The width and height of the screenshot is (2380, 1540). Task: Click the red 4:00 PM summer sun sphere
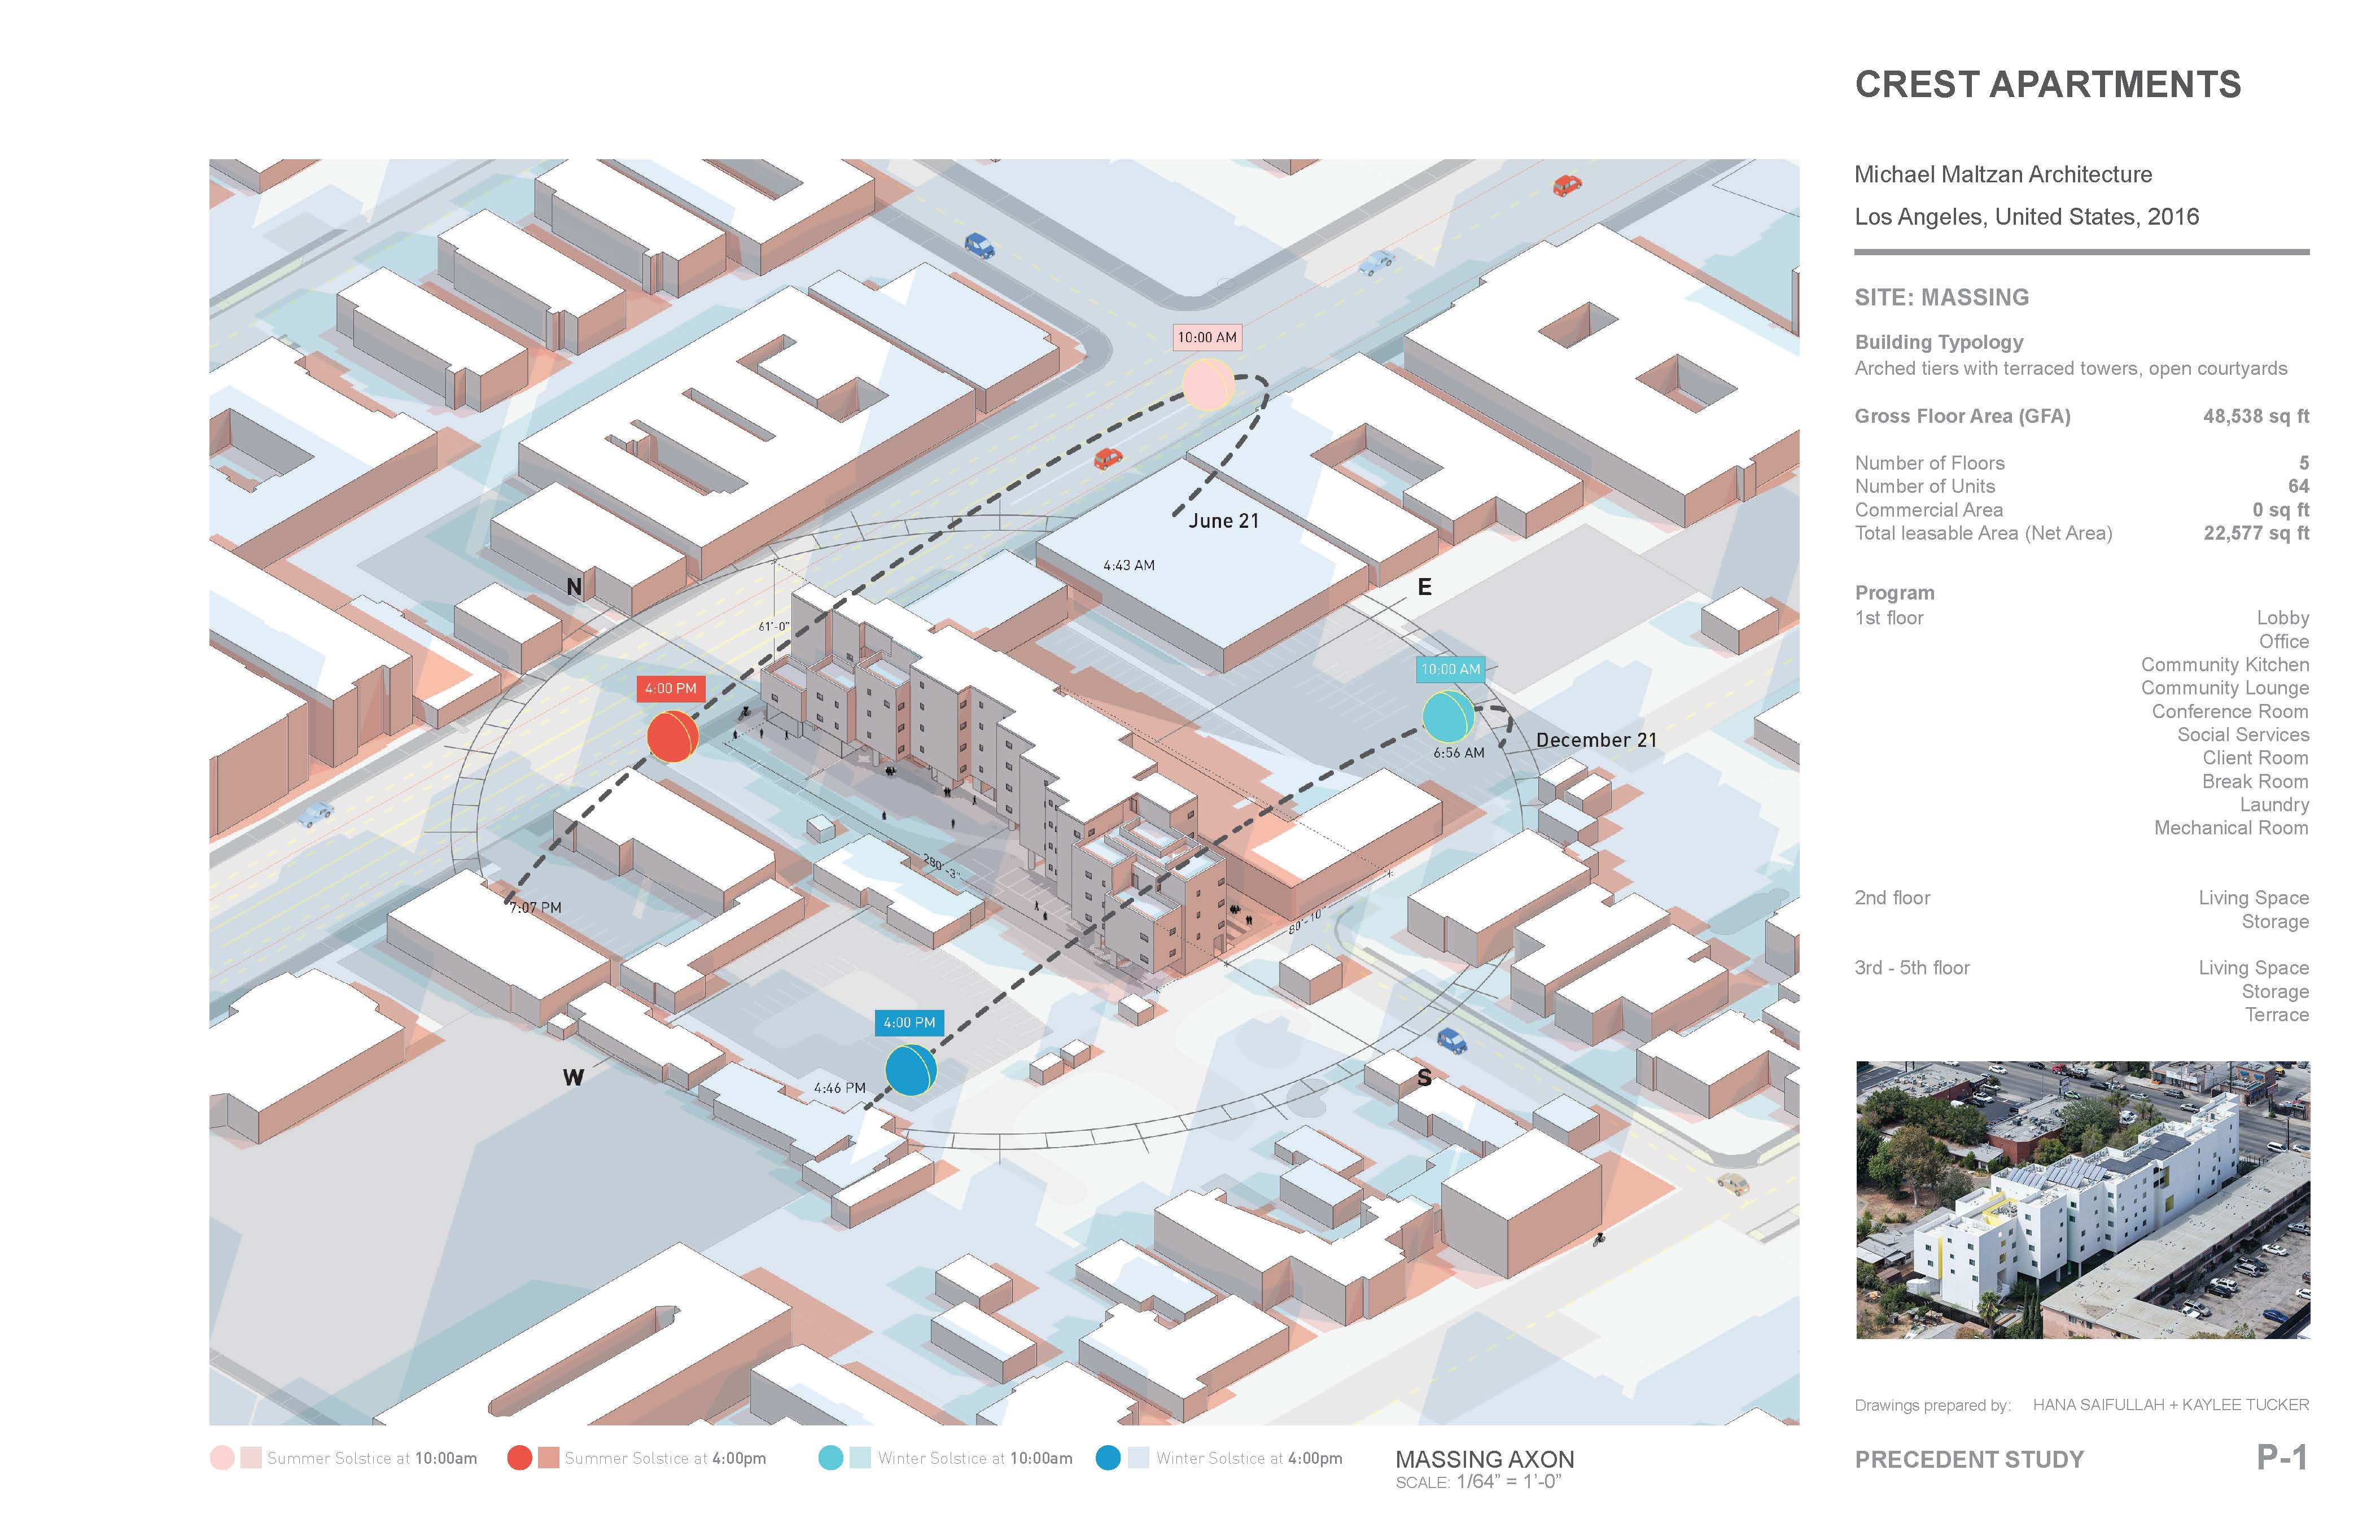[x=672, y=736]
